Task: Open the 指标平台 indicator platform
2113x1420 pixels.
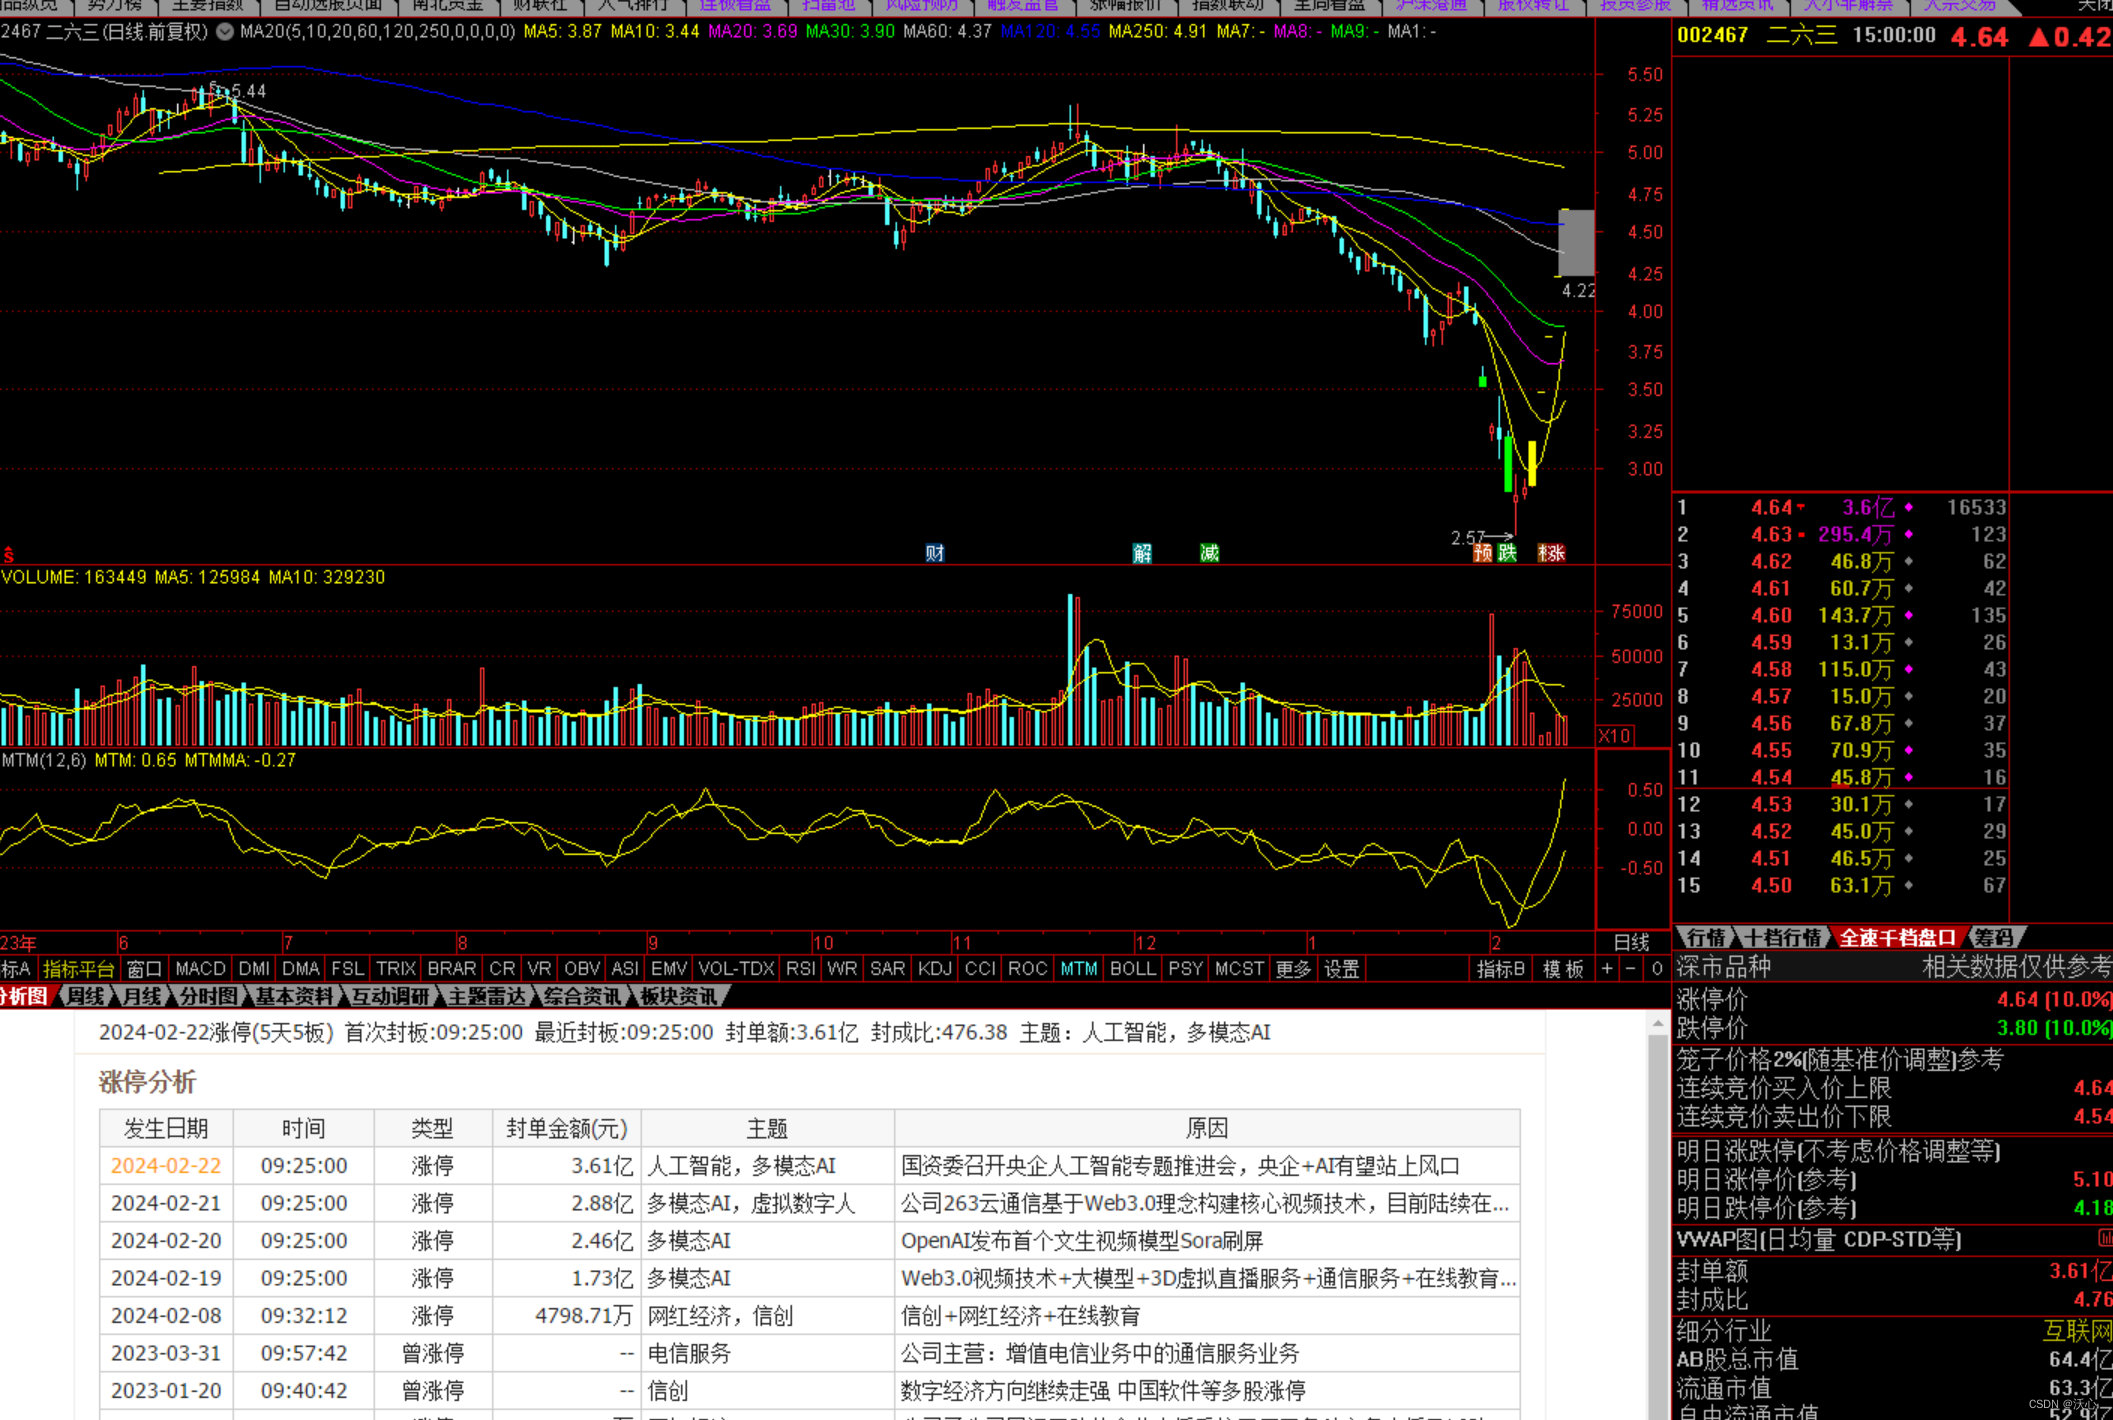Action: coord(78,969)
